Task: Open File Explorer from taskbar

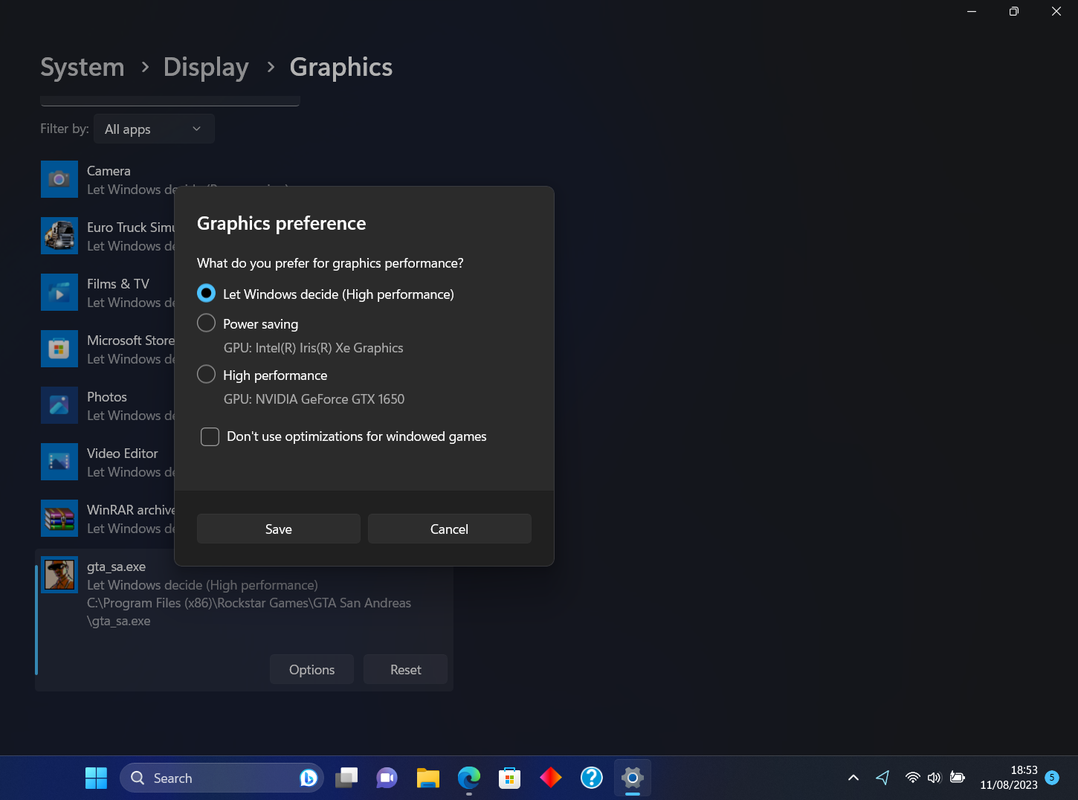Action: [x=428, y=778]
